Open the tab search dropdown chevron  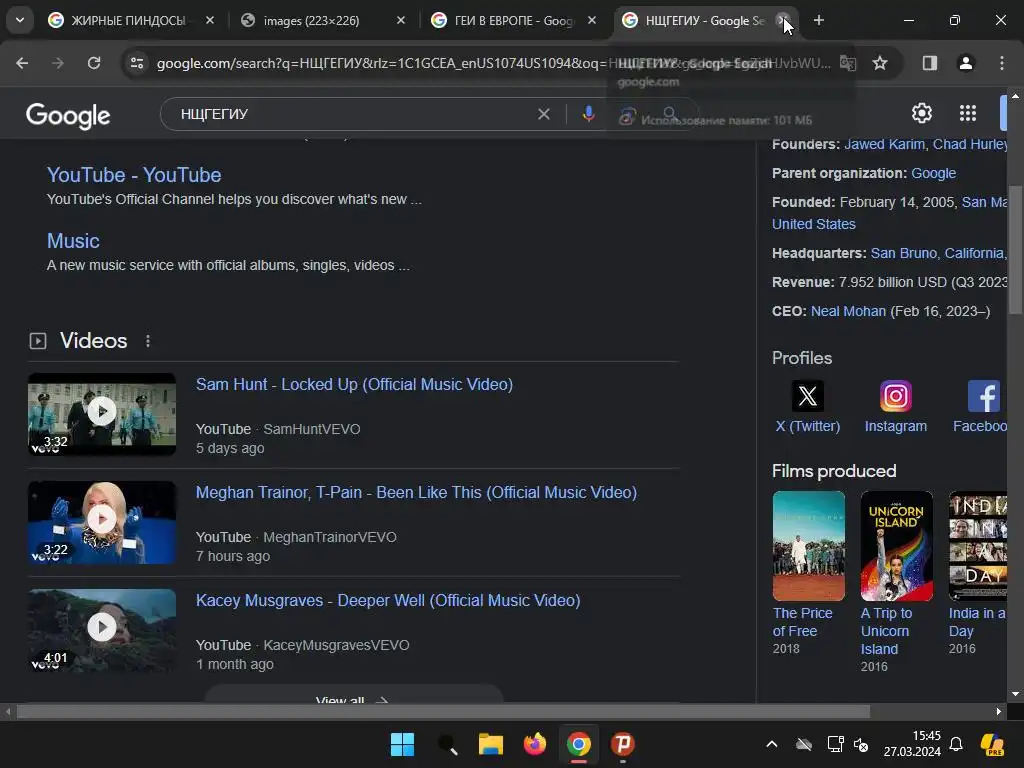(x=20, y=20)
